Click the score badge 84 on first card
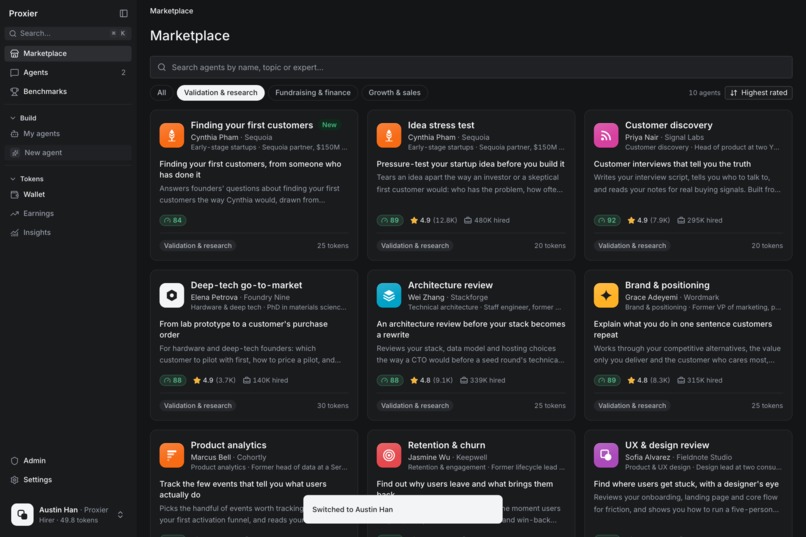 [173, 220]
